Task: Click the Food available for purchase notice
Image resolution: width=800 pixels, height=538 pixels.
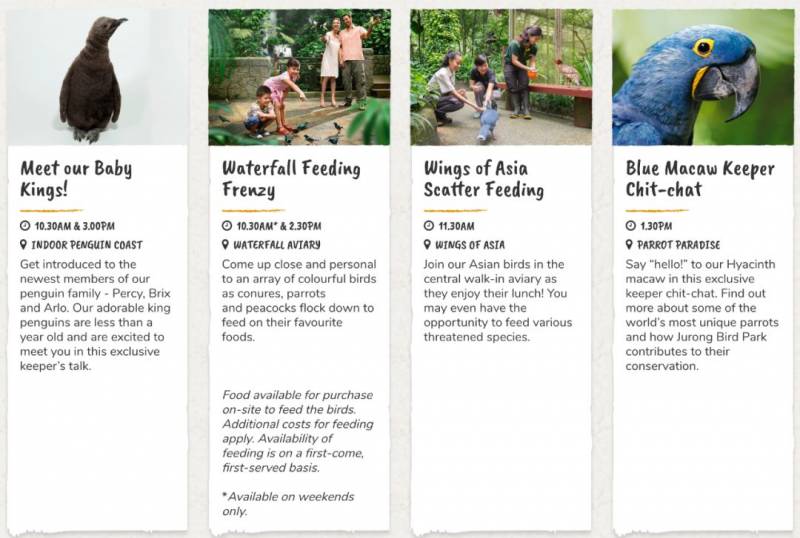Action: [x=298, y=431]
